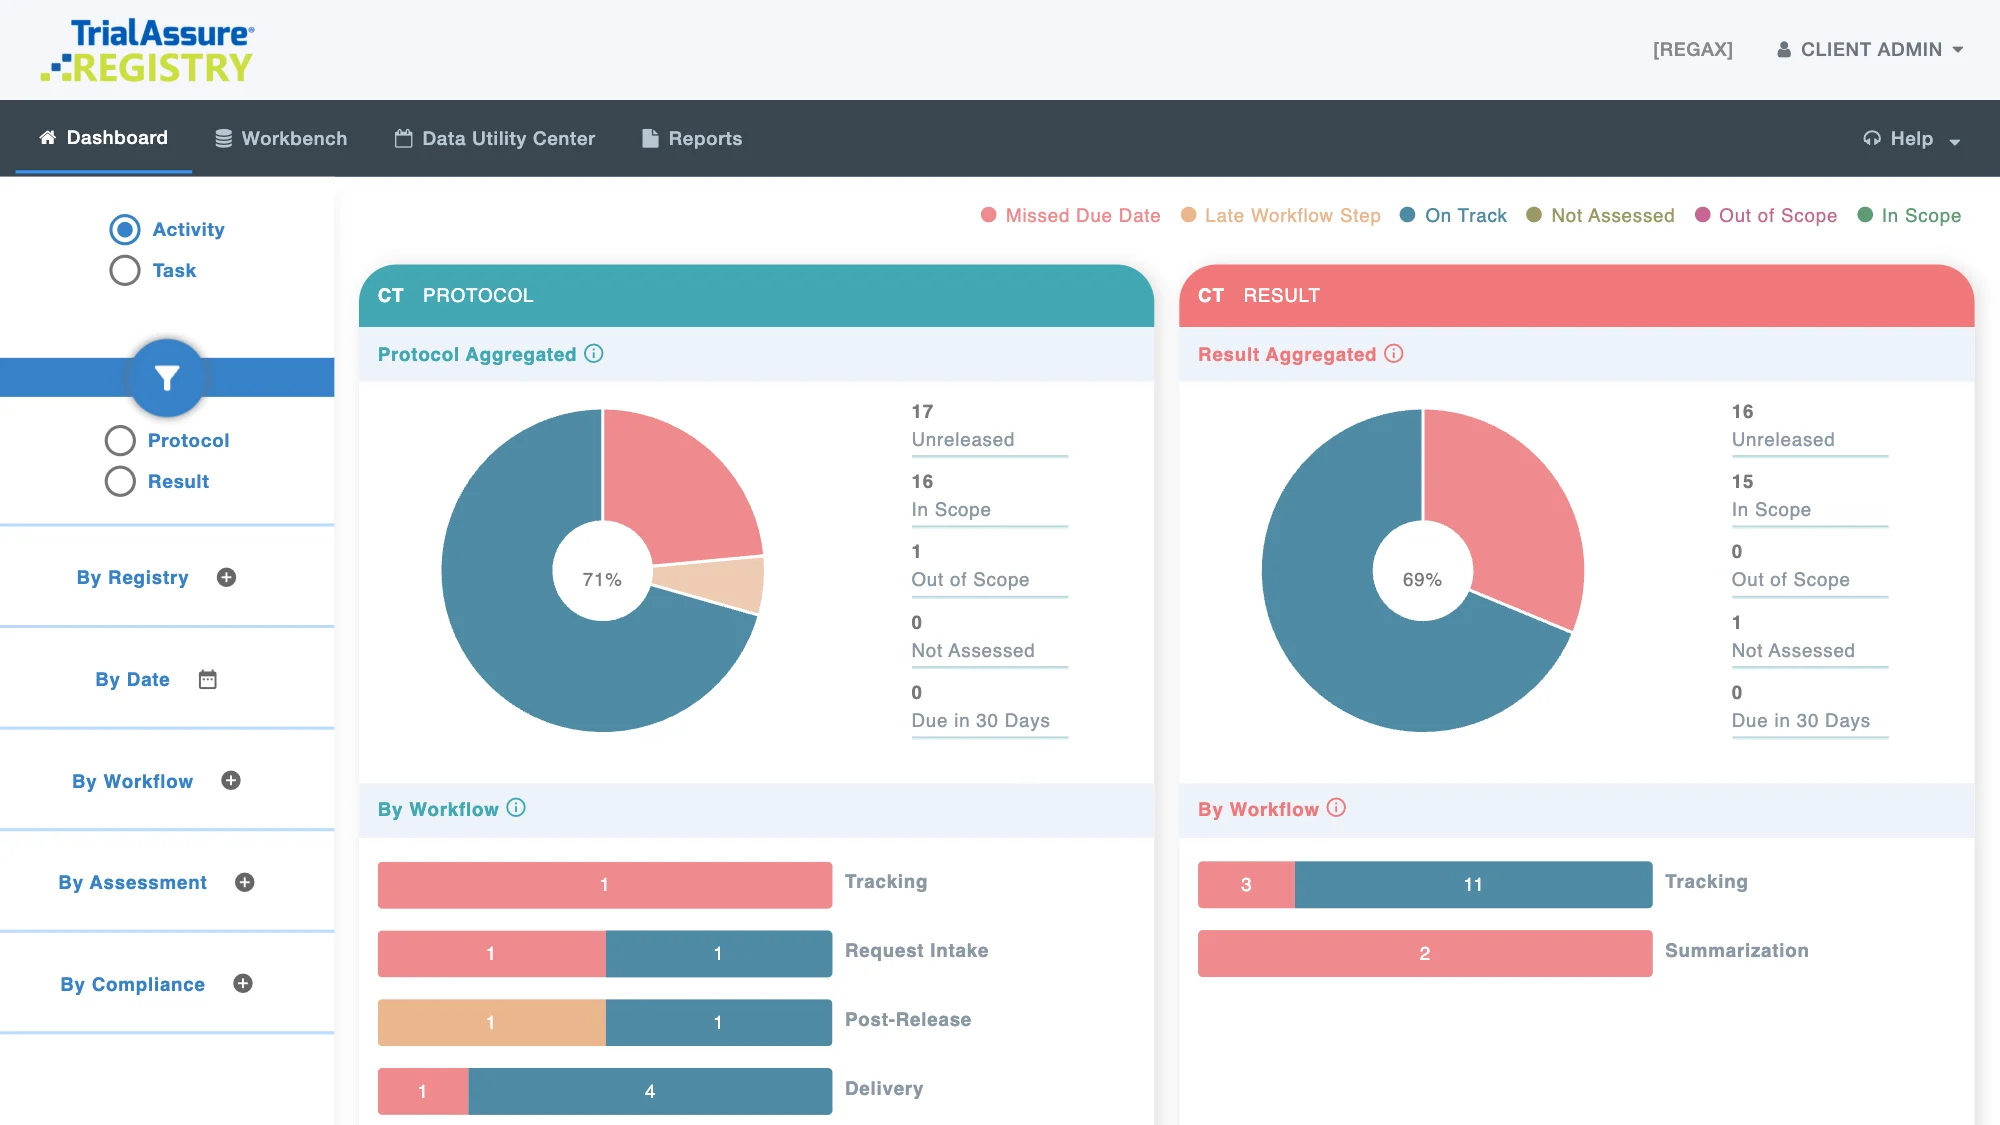Click the Not Assessed legend color dot
Image resolution: width=2000 pixels, height=1125 pixels.
pos(1534,215)
